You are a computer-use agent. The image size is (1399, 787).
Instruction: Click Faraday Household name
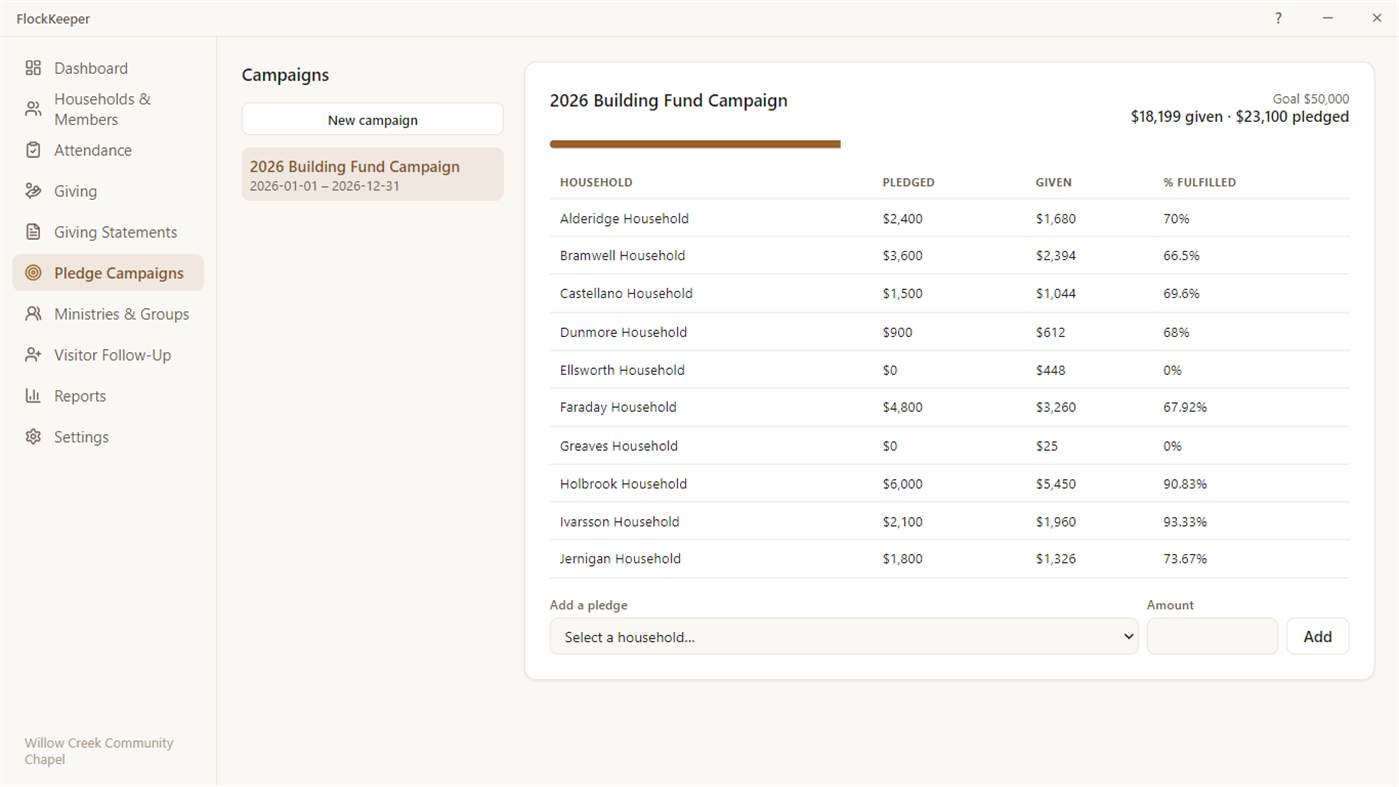point(618,408)
